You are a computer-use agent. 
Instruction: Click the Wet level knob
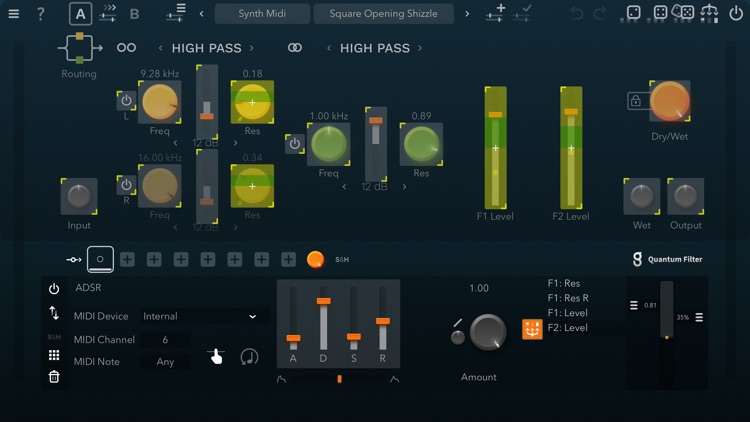(x=641, y=196)
